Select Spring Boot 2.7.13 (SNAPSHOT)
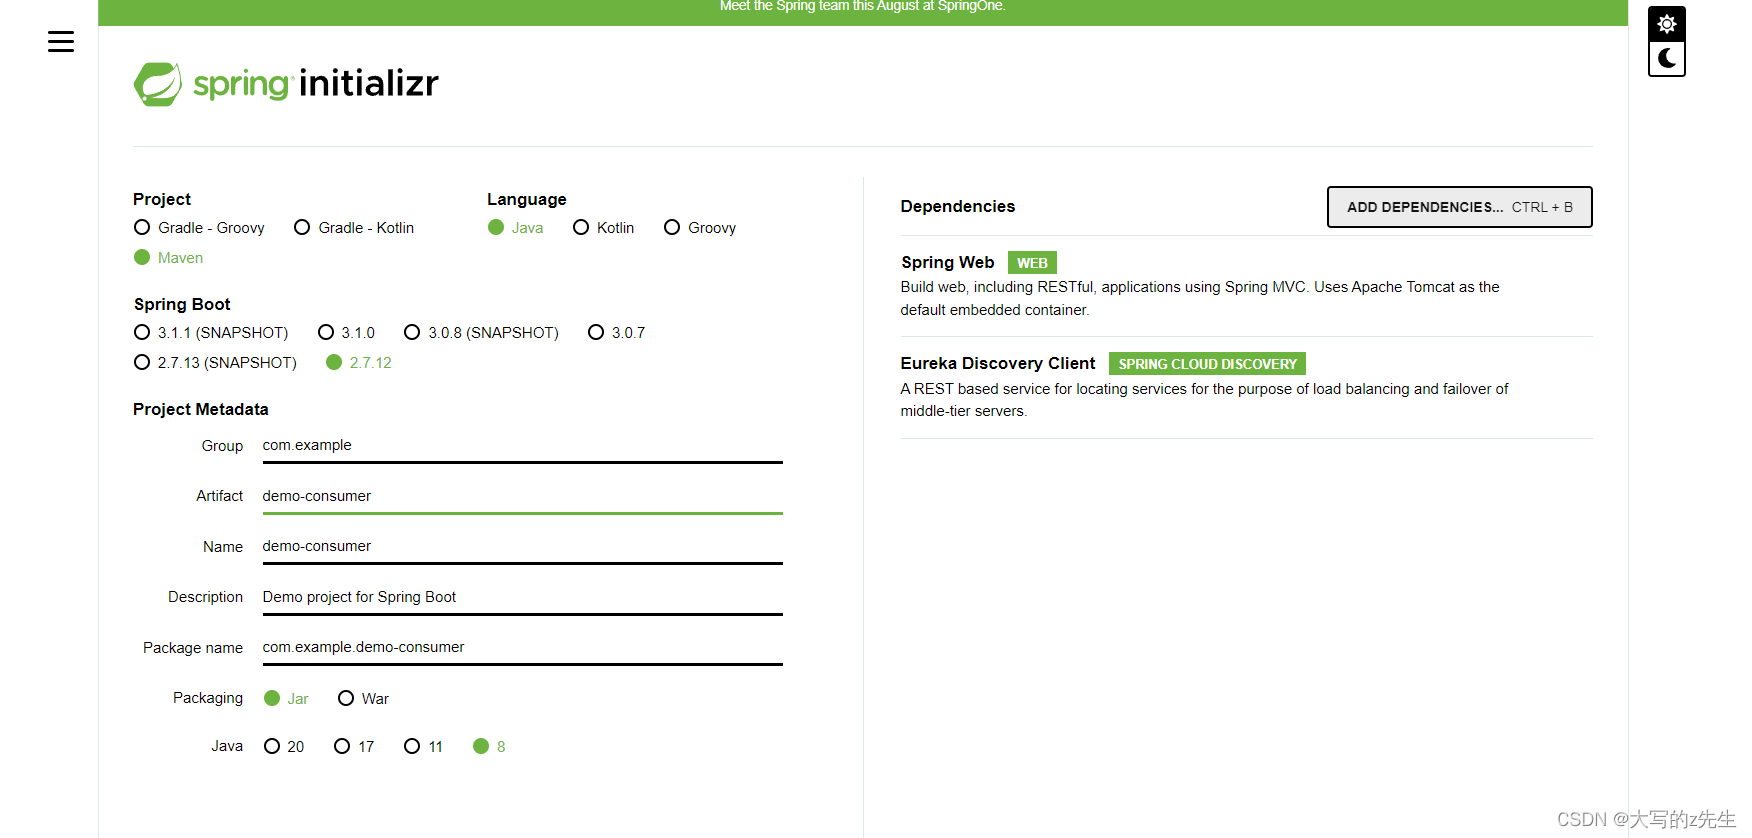Image resolution: width=1752 pixels, height=838 pixels. coord(215,363)
